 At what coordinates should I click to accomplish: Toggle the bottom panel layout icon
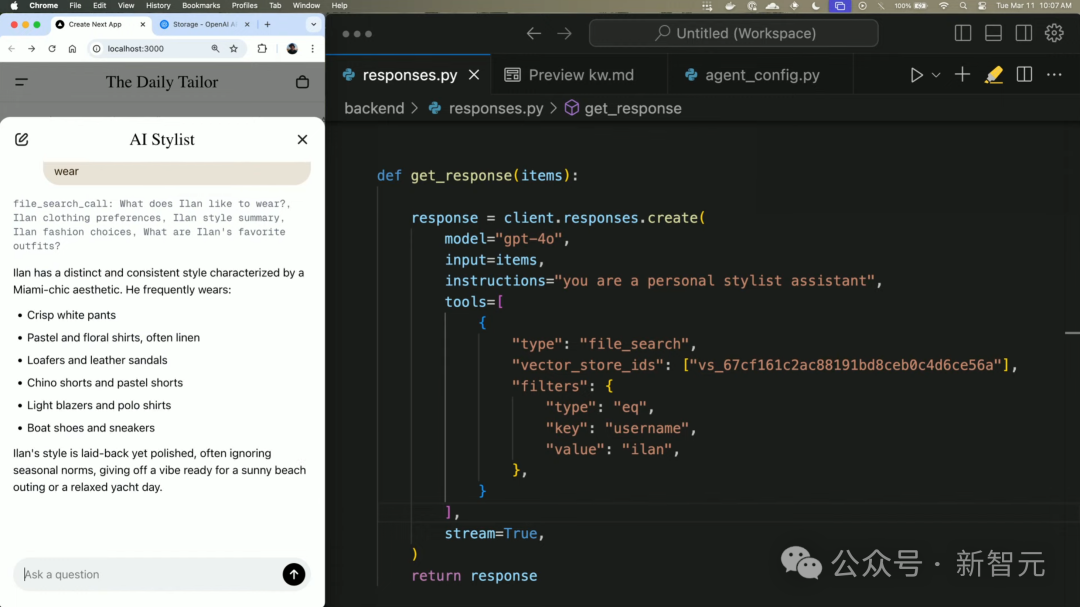[992, 32]
